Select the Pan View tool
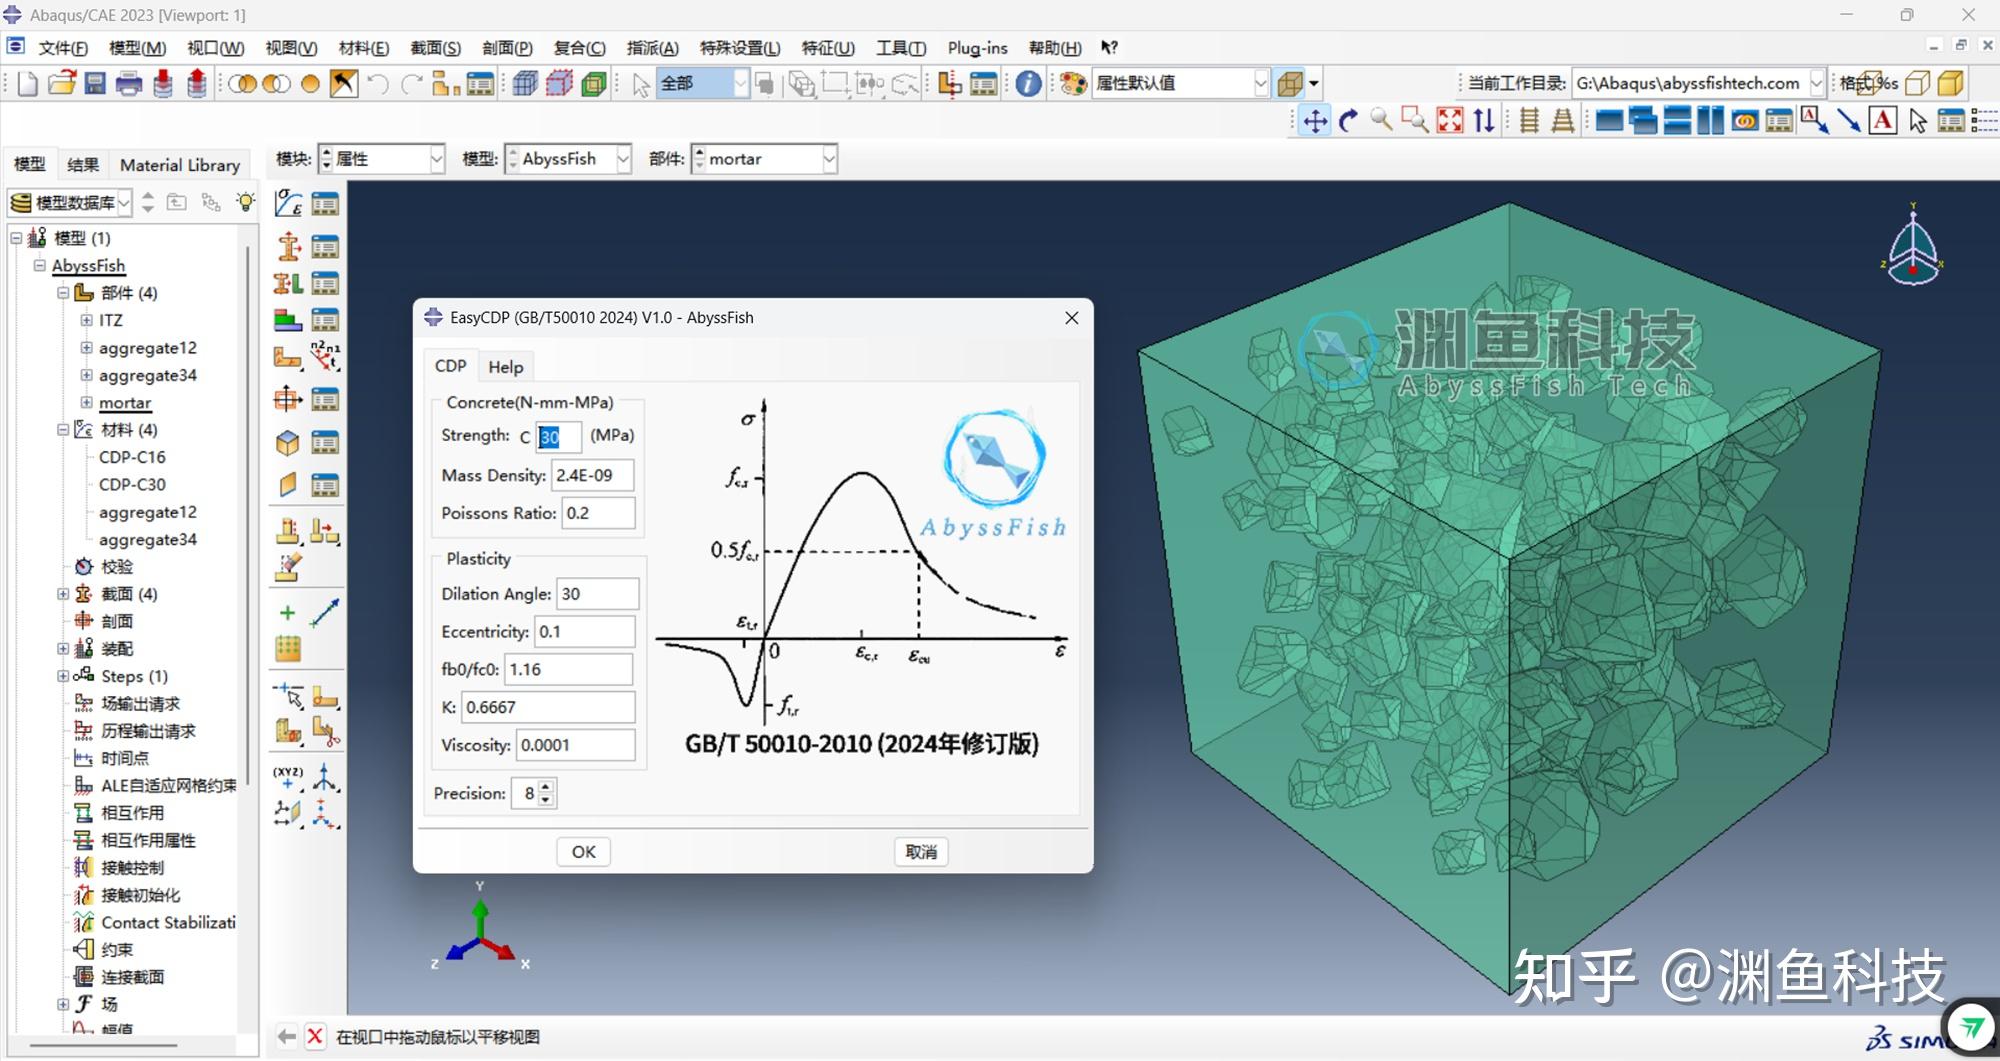 click(x=1315, y=121)
